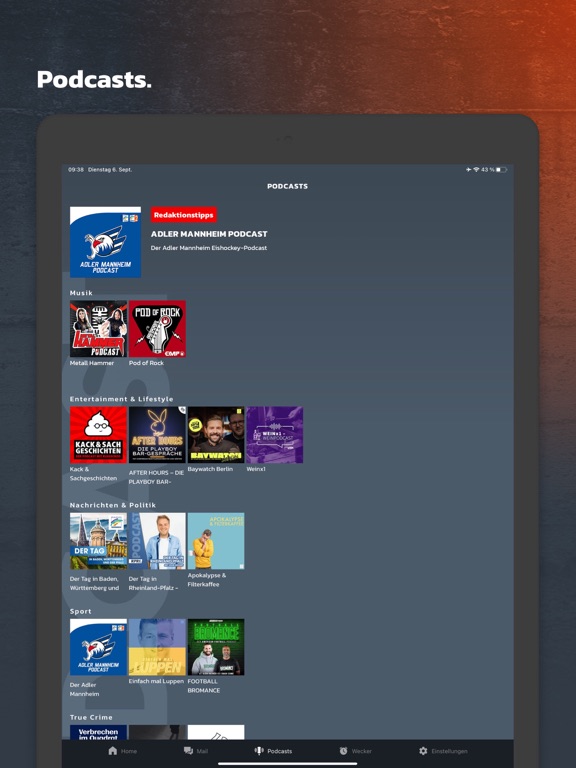
Task: Open the Mail tab icon
Action: 188,751
